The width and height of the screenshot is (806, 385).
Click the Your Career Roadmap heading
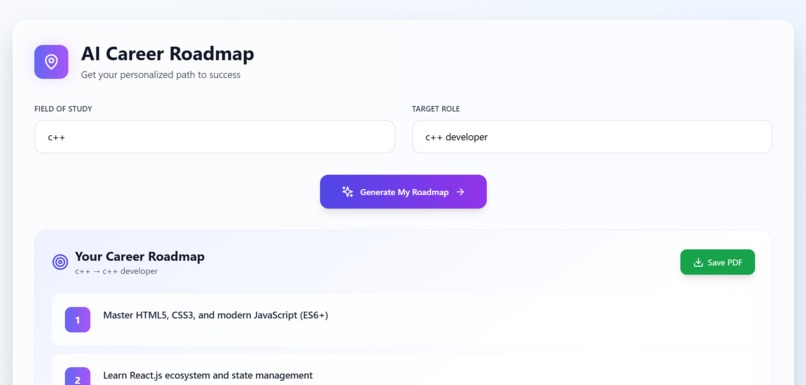pyautogui.click(x=140, y=256)
